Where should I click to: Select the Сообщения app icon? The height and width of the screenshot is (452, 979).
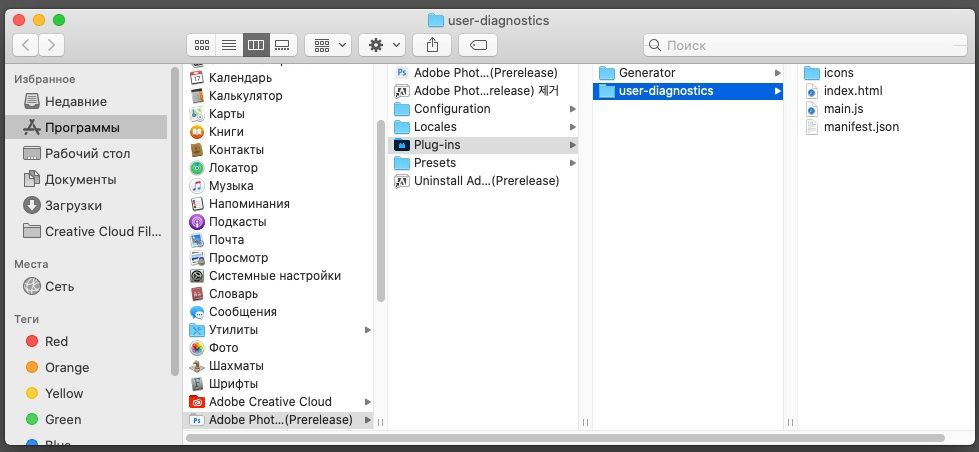coord(197,312)
